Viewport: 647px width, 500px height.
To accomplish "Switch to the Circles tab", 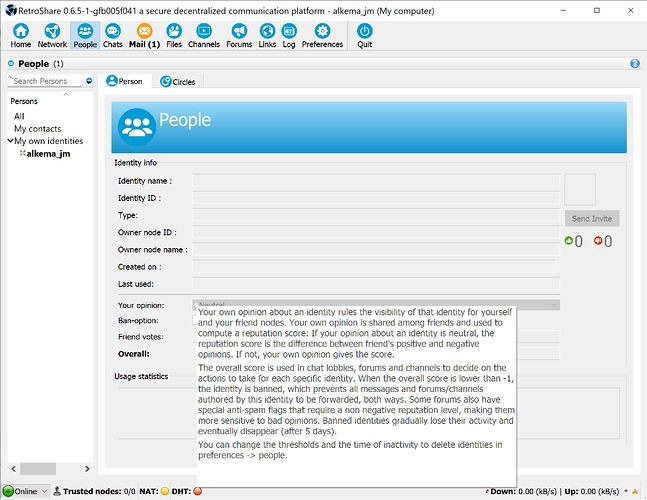I will coord(178,82).
